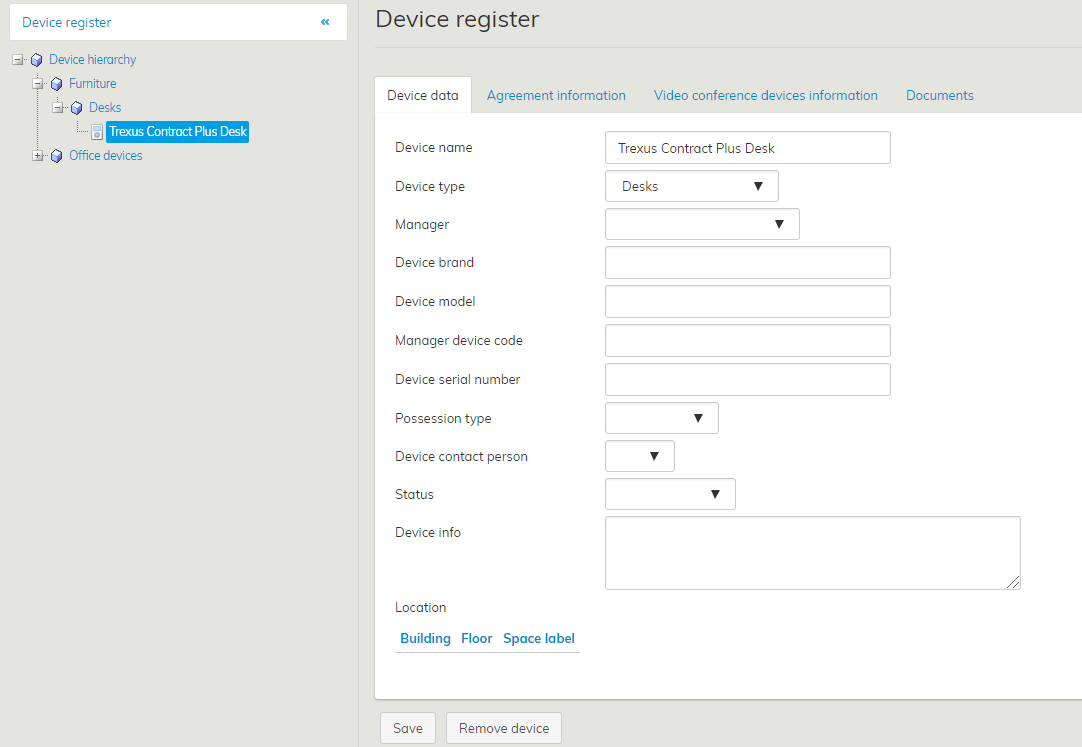The height and width of the screenshot is (747, 1082).
Task: Collapse the Device hierarchy root node
Action: pos(18,60)
